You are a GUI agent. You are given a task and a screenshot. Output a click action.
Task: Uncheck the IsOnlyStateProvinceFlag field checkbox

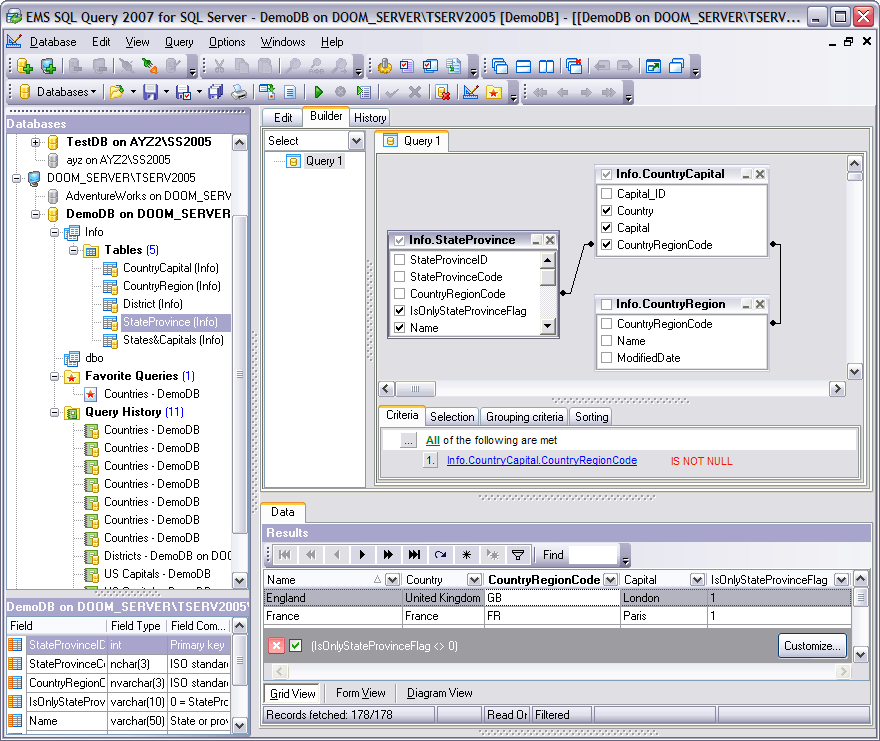pyautogui.click(x=399, y=311)
